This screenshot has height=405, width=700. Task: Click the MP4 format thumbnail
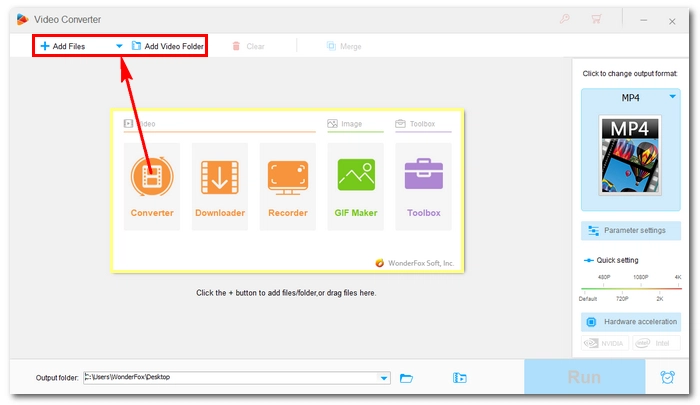(x=630, y=155)
